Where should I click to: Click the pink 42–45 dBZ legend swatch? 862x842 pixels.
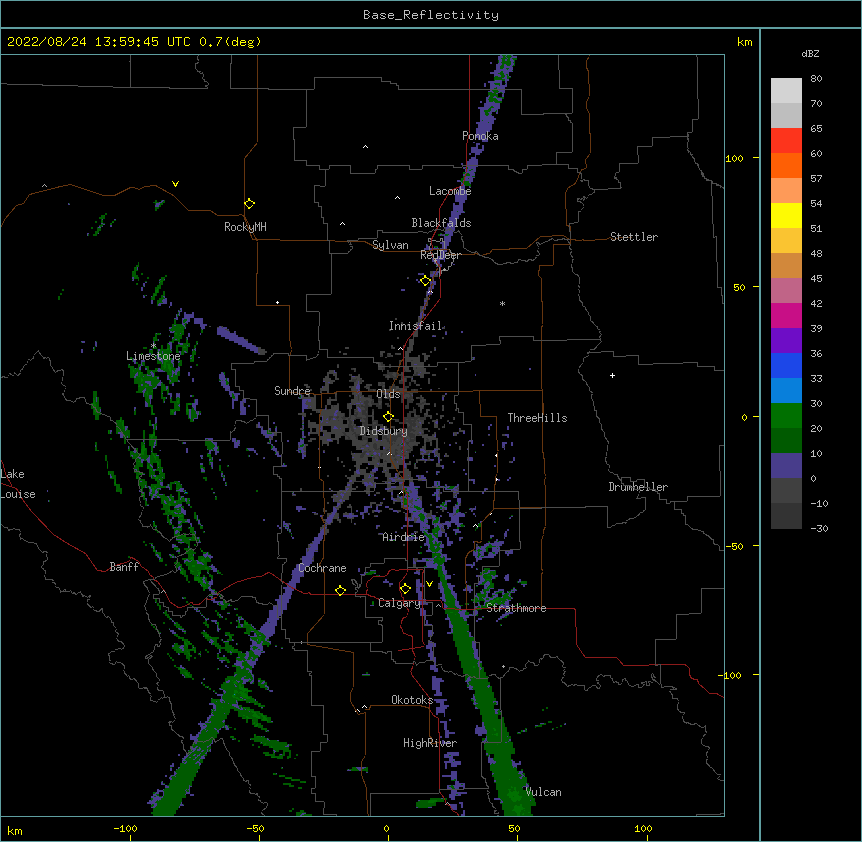click(x=786, y=291)
